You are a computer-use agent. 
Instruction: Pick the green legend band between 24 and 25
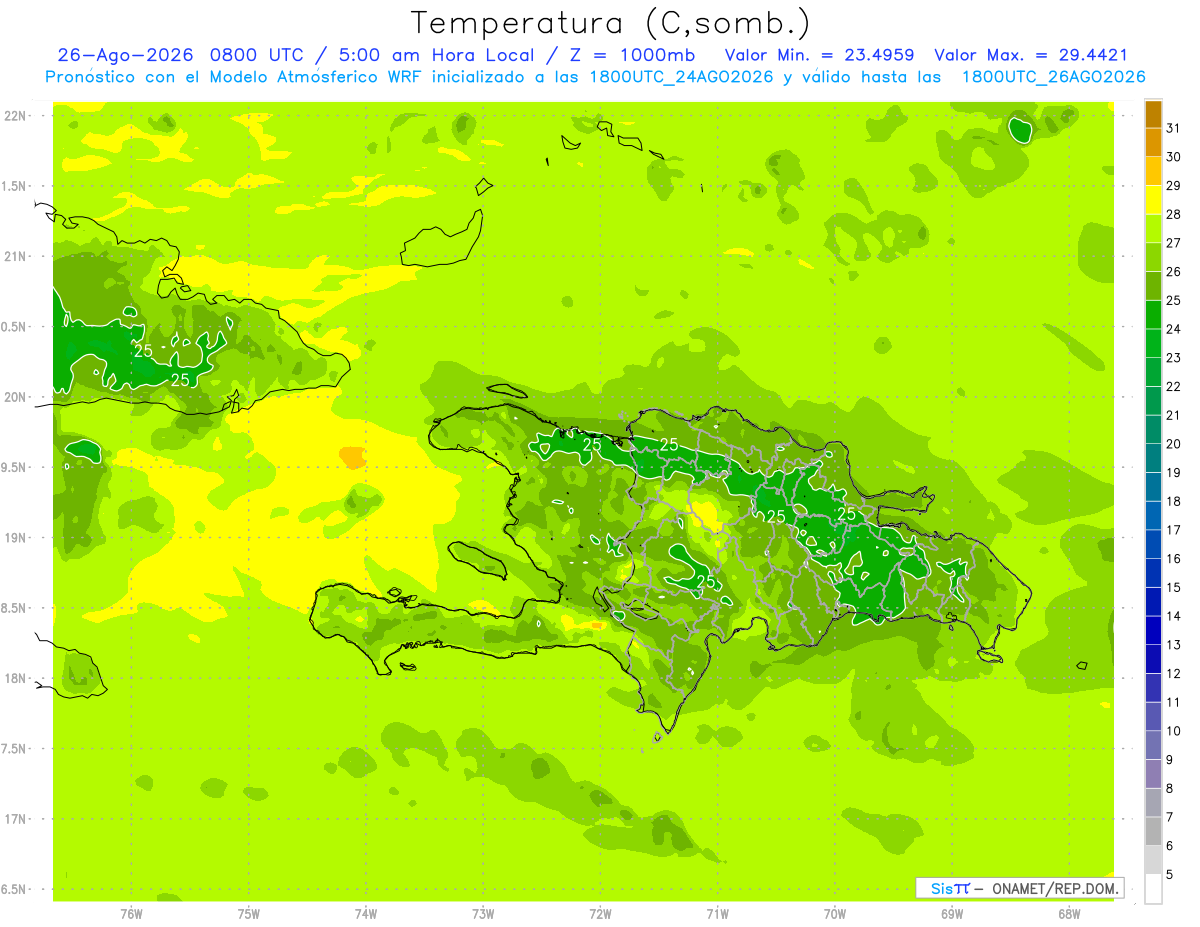pos(1153,315)
